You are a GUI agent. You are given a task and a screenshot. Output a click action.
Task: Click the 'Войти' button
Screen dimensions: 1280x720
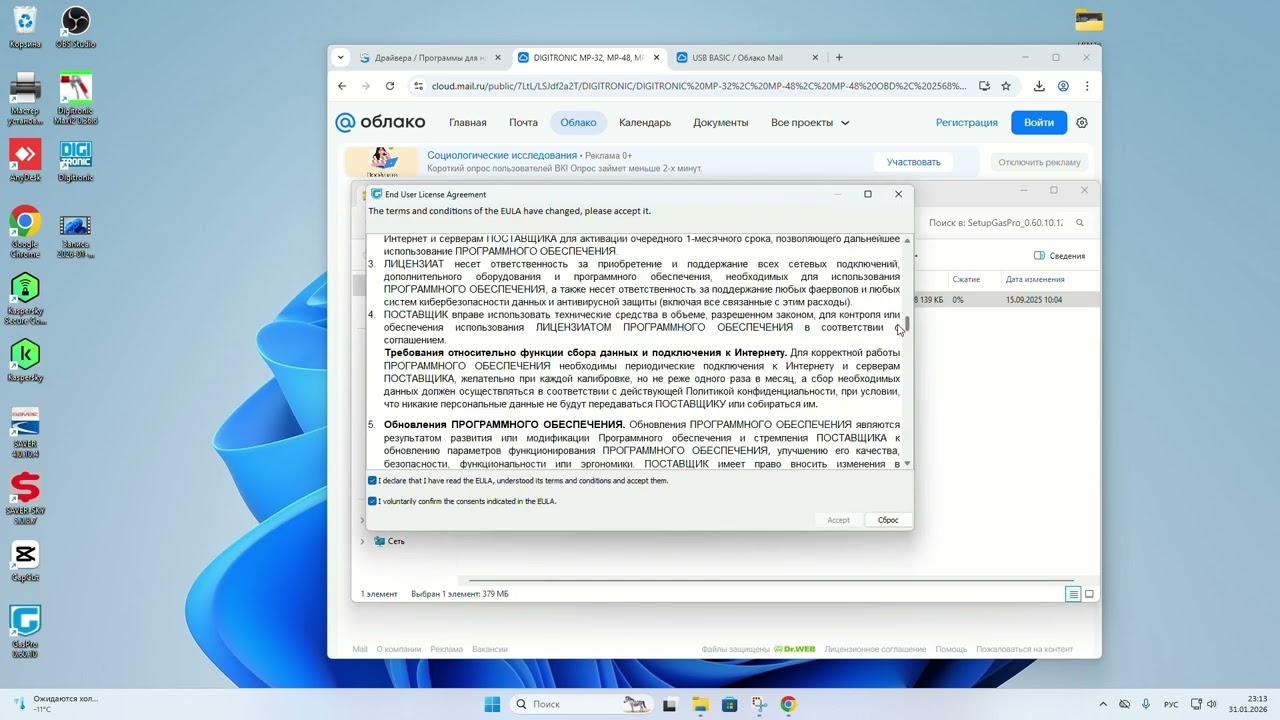pyautogui.click(x=1039, y=123)
